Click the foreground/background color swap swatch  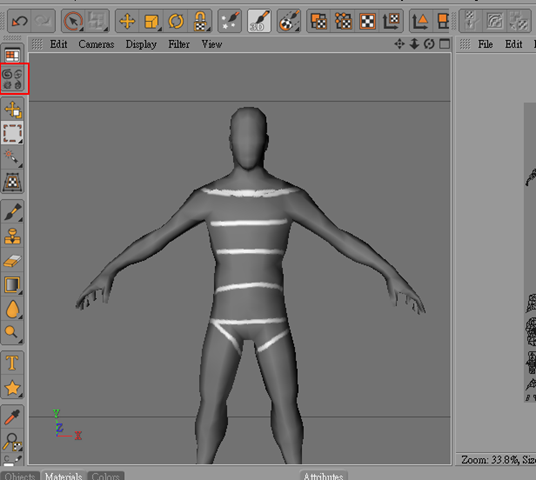[x=13, y=460]
